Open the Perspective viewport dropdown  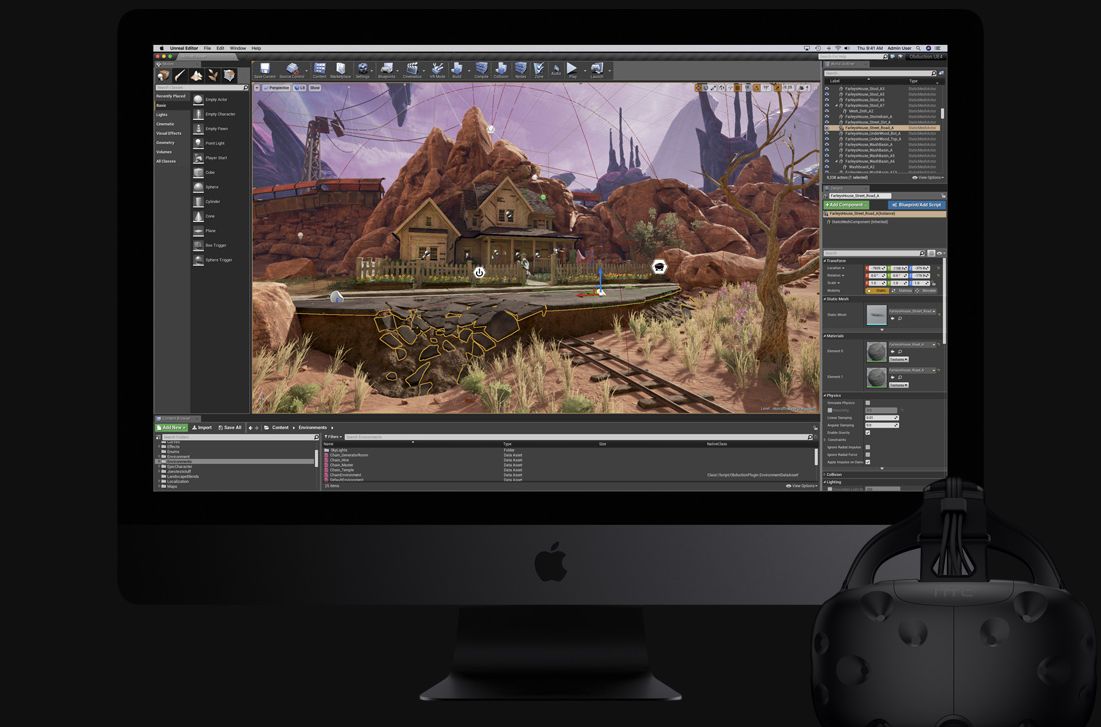click(277, 88)
